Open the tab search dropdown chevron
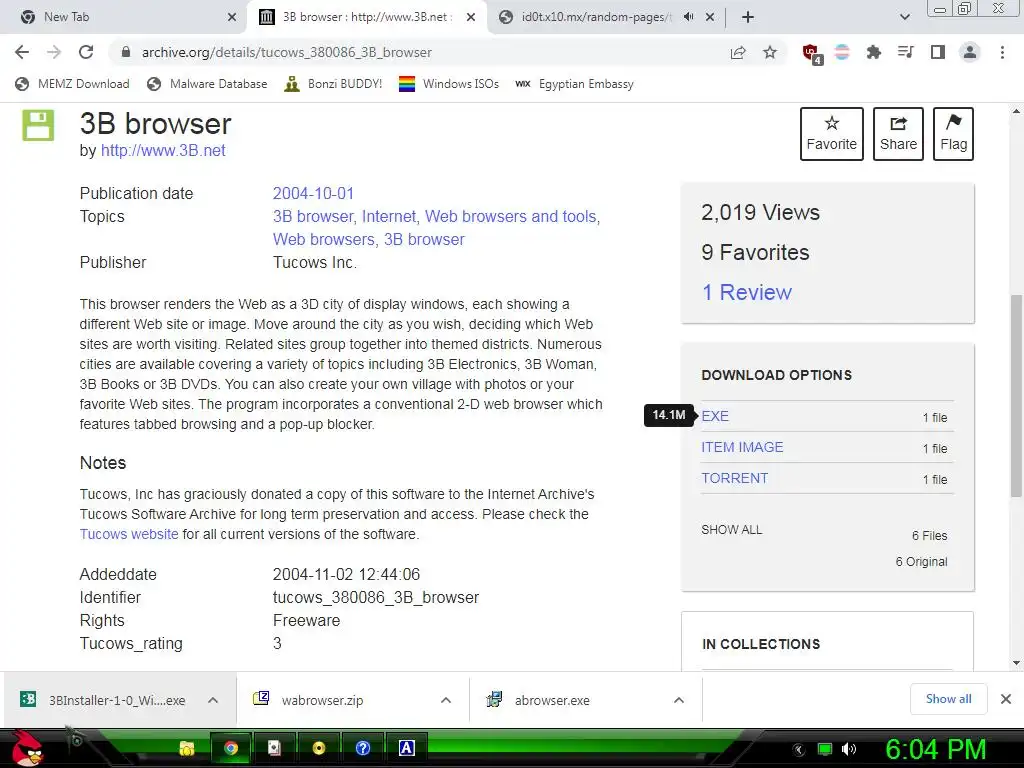Screen dimensions: 1024x768 pyautogui.click(x=904, y=17)
